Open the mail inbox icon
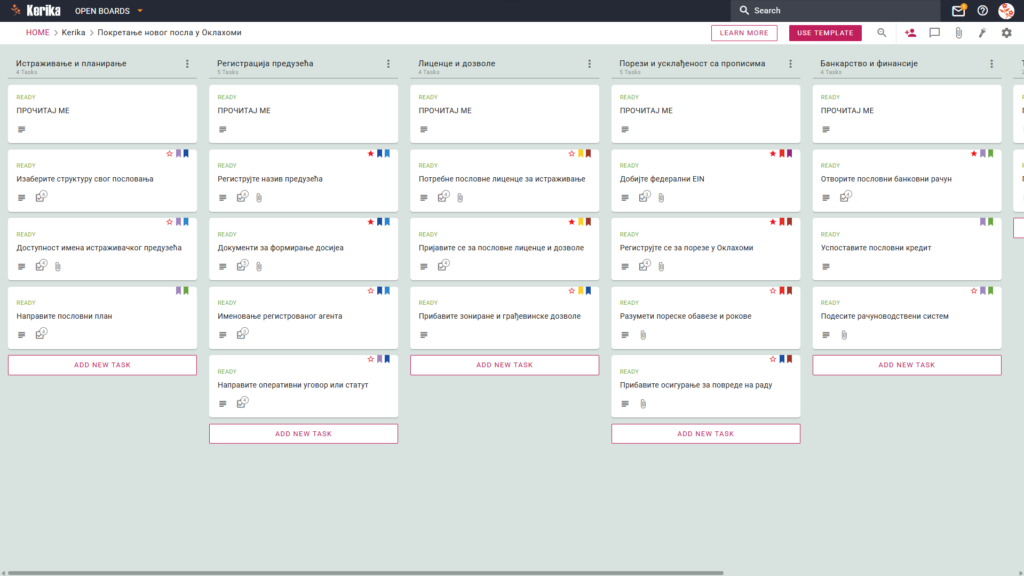The image size is (1024, 576). [958, 10]
